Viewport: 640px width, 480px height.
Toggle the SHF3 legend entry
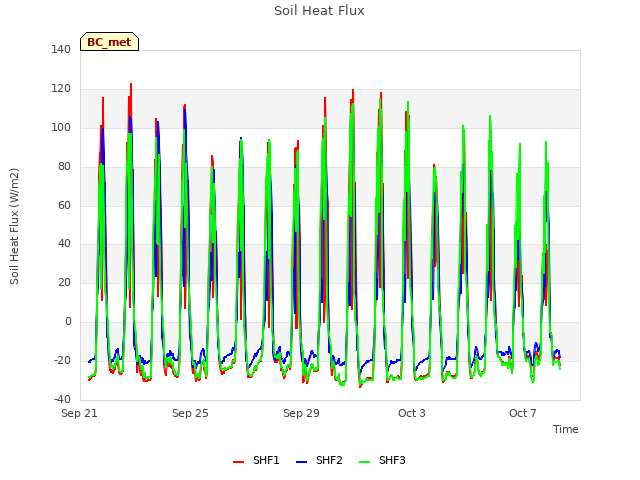tap(382, 461)
